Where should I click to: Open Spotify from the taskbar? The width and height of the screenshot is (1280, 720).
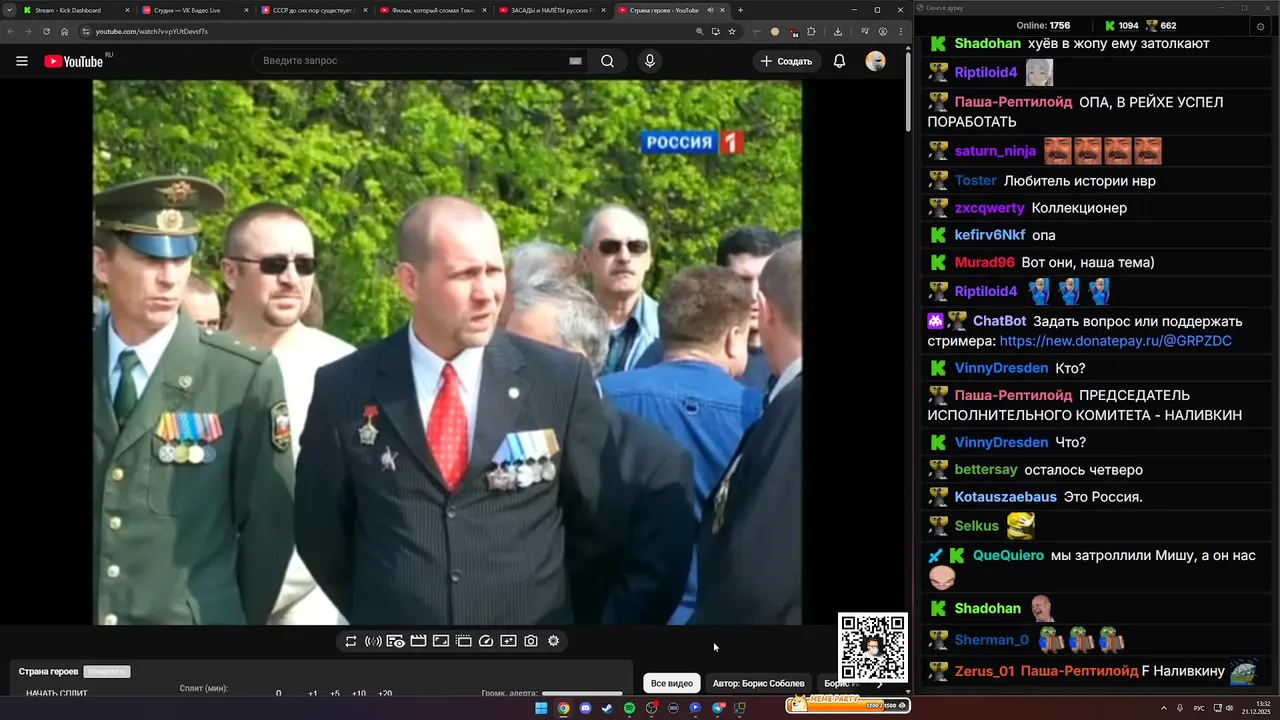[x=629, y=708]
